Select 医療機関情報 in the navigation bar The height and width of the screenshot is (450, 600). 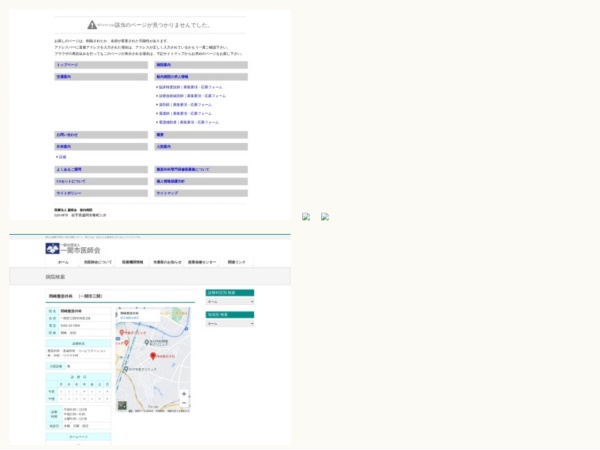click(132, 262)
